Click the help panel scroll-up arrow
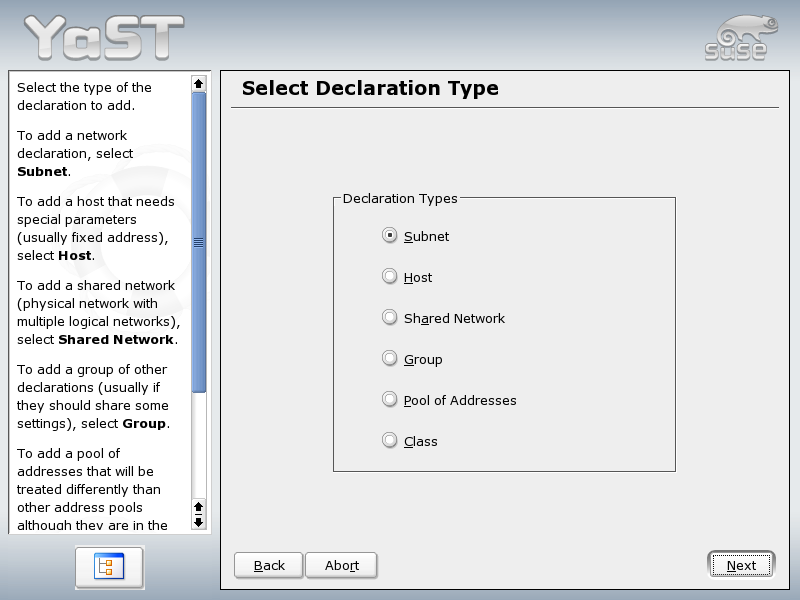 (x=198, y=83)
